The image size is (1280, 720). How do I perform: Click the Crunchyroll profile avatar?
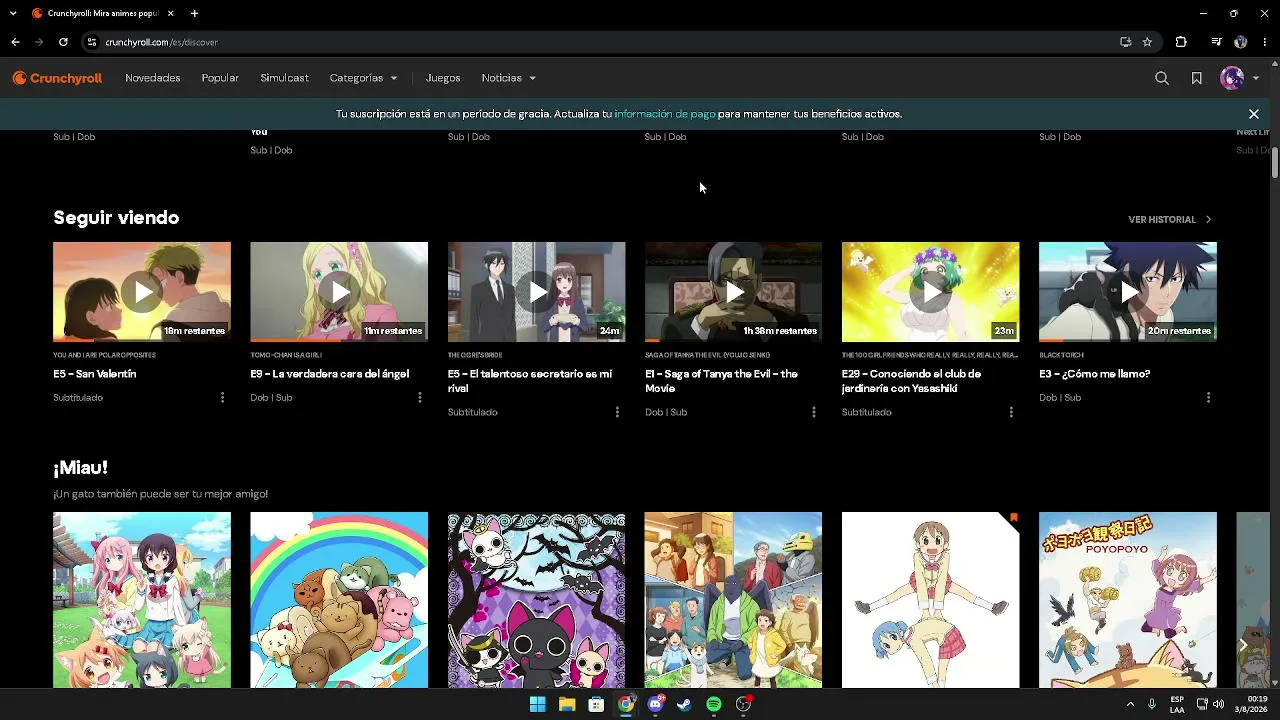click(x=1232, y=78)
